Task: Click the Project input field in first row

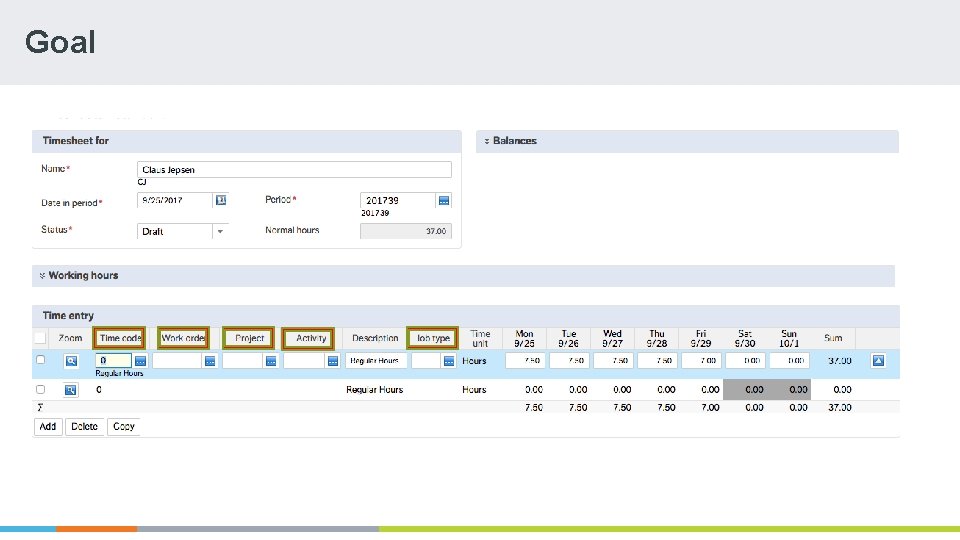Action: coord(242,361)
